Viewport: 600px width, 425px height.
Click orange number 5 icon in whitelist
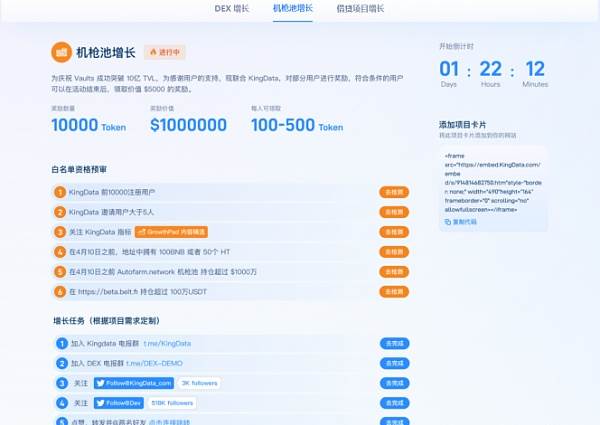click(x=60, y=272)
